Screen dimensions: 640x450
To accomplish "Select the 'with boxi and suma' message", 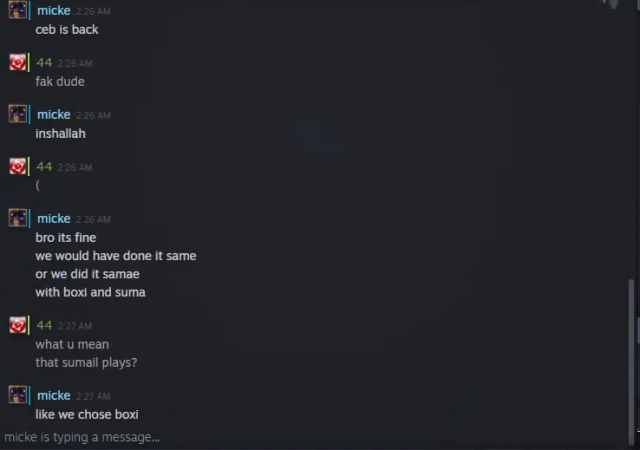I will pos(90,292).
